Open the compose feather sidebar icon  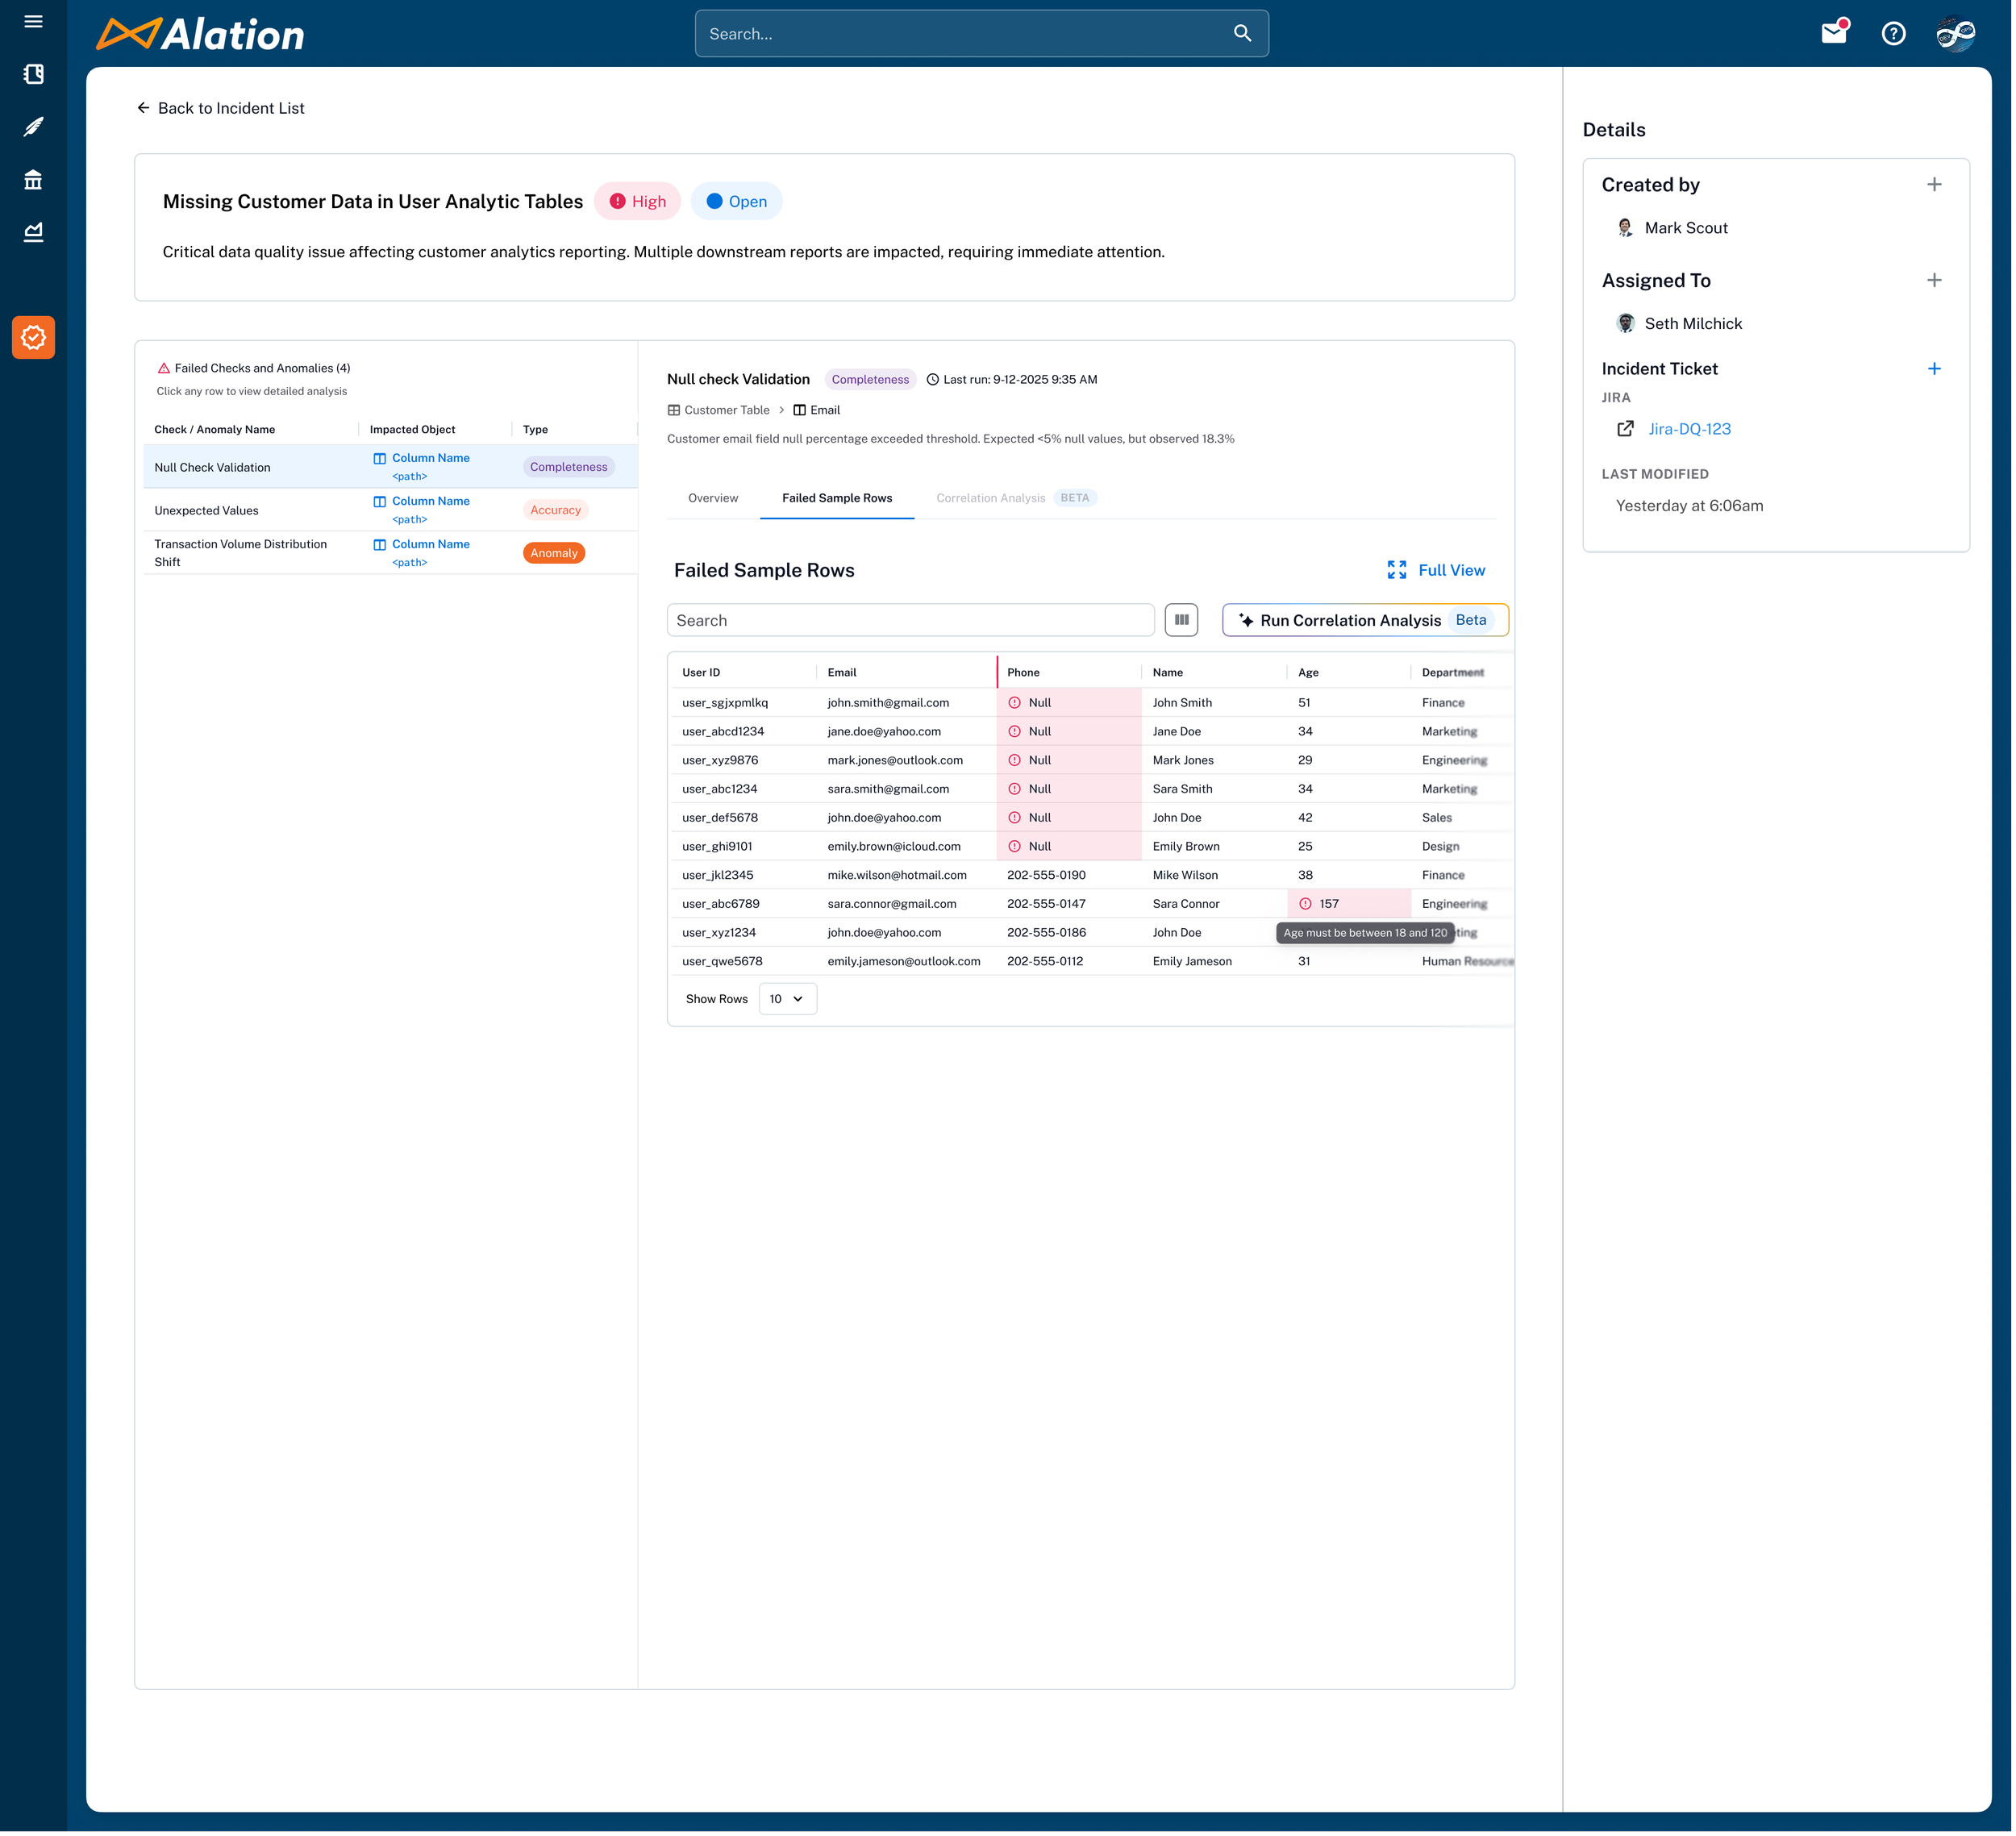(33, 127)
